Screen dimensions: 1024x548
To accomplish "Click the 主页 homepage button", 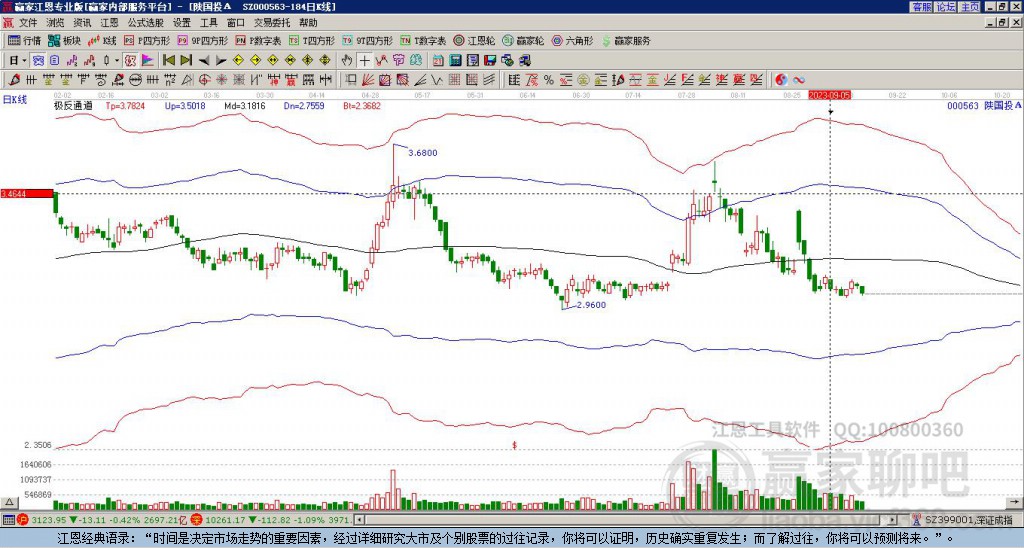I will click(969, 7).
